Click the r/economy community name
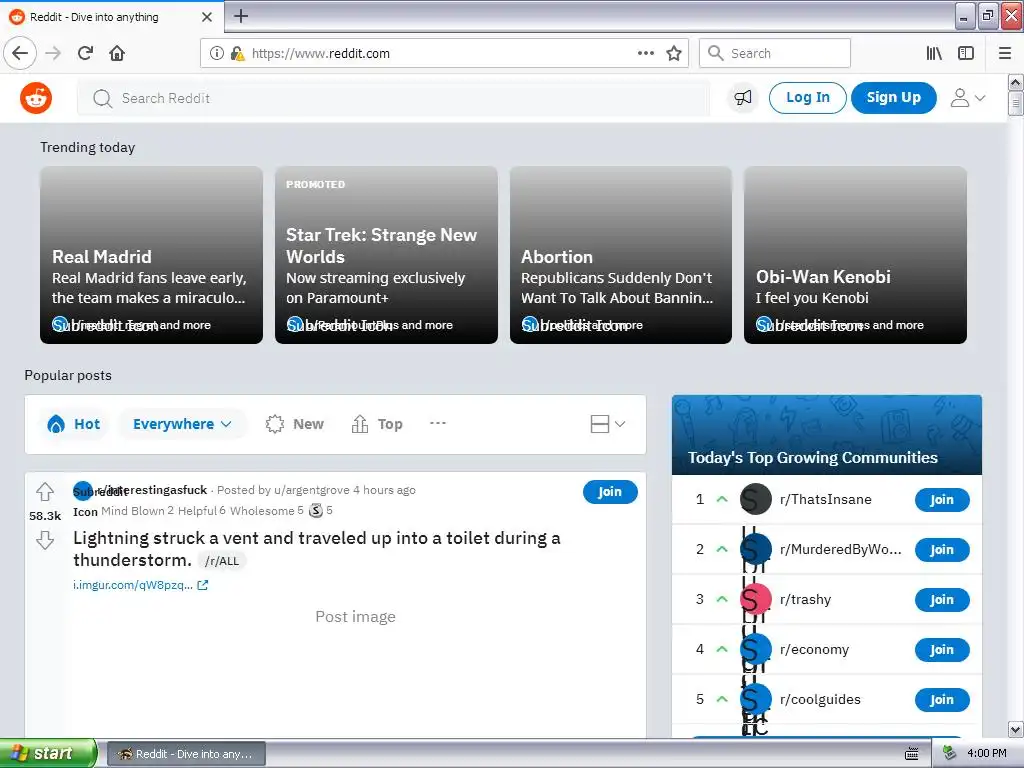Viewport: 1024px width, 768px height. (x=814, y=649)
